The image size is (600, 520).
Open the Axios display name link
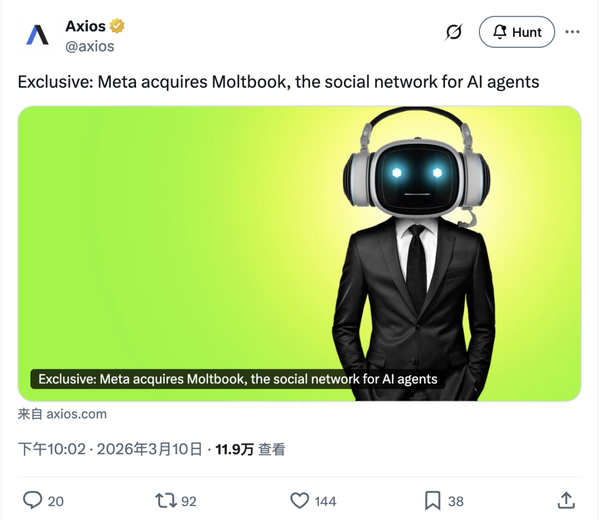click(85, 26)
